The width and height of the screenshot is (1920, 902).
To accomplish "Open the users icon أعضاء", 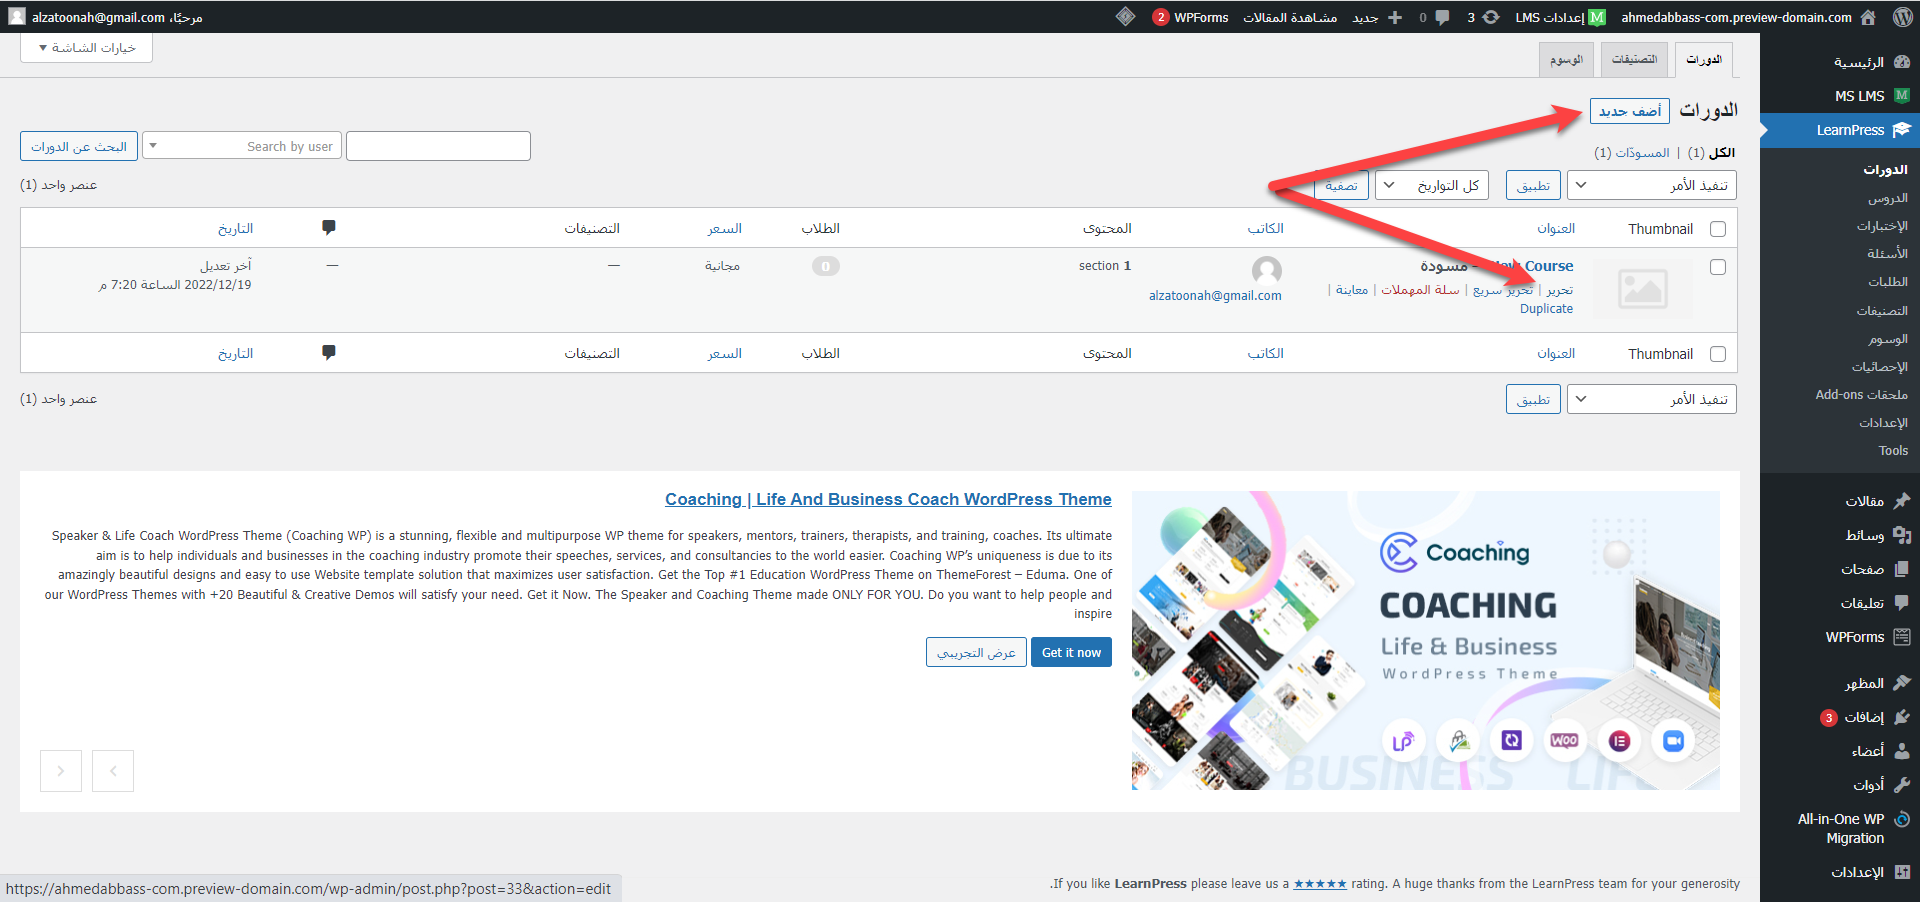I will click(1902, 751).
